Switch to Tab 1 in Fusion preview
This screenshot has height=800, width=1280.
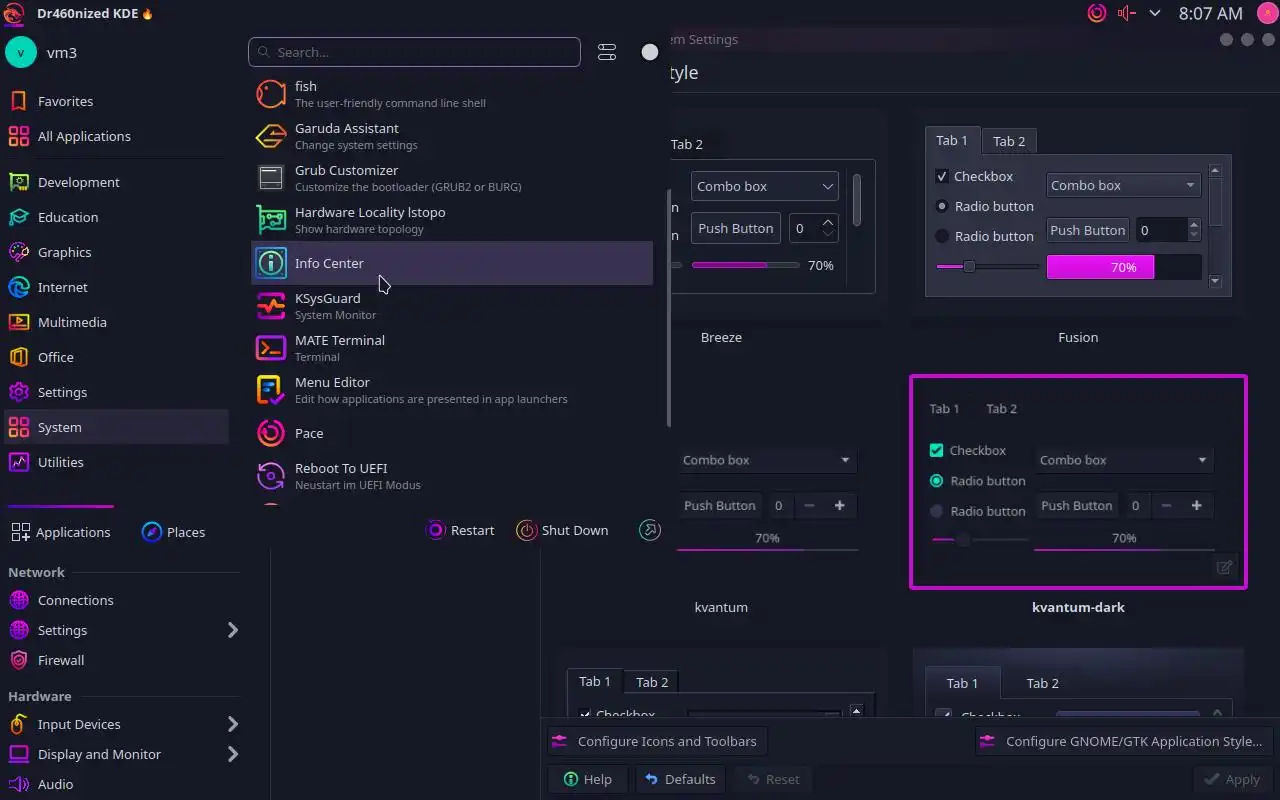pos(952,140)
